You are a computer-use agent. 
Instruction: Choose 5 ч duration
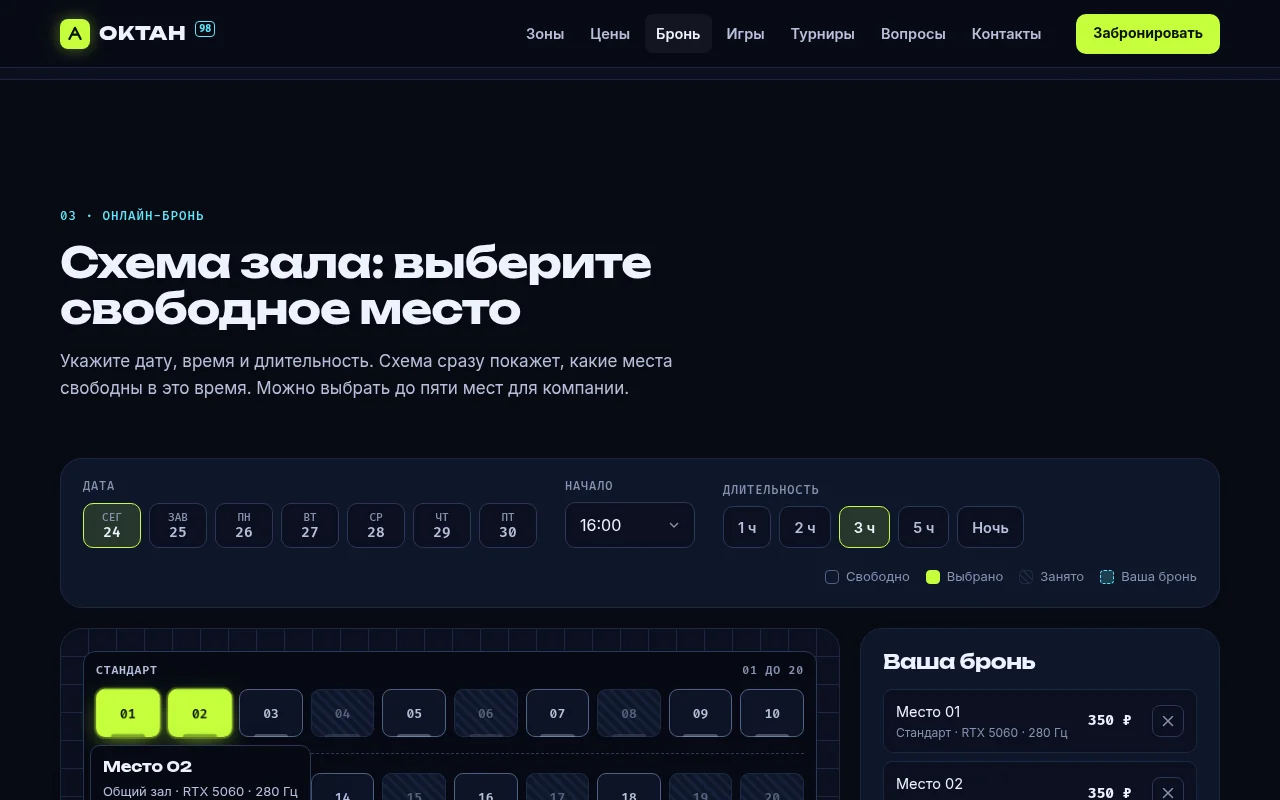pyautogui.click(x=923, y=527)
